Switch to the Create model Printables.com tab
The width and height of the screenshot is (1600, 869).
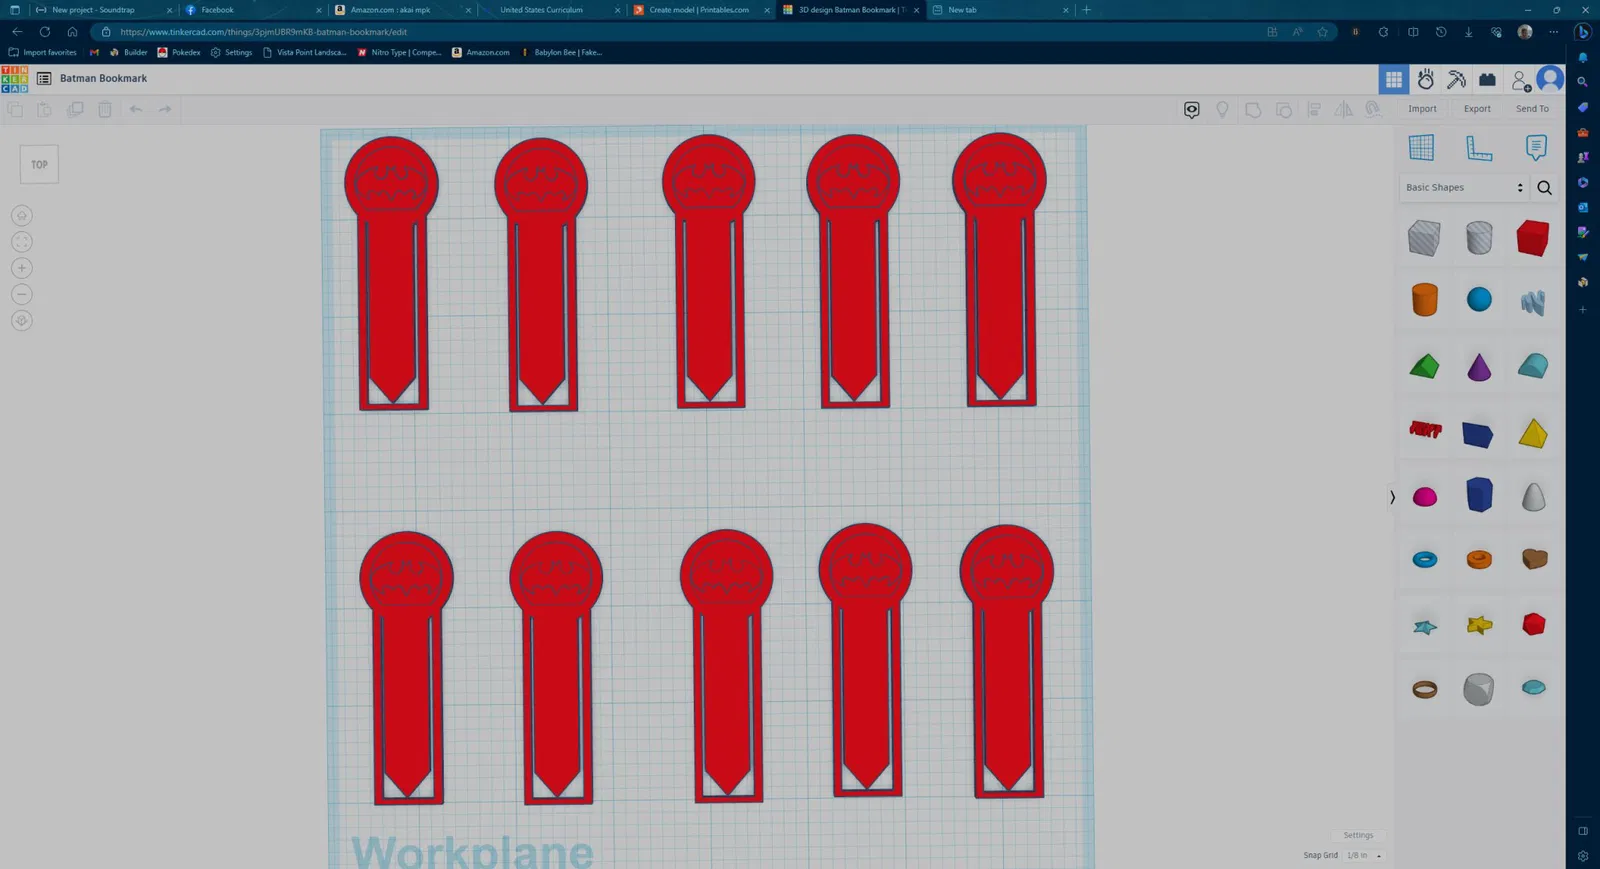[x=702, y=10]
